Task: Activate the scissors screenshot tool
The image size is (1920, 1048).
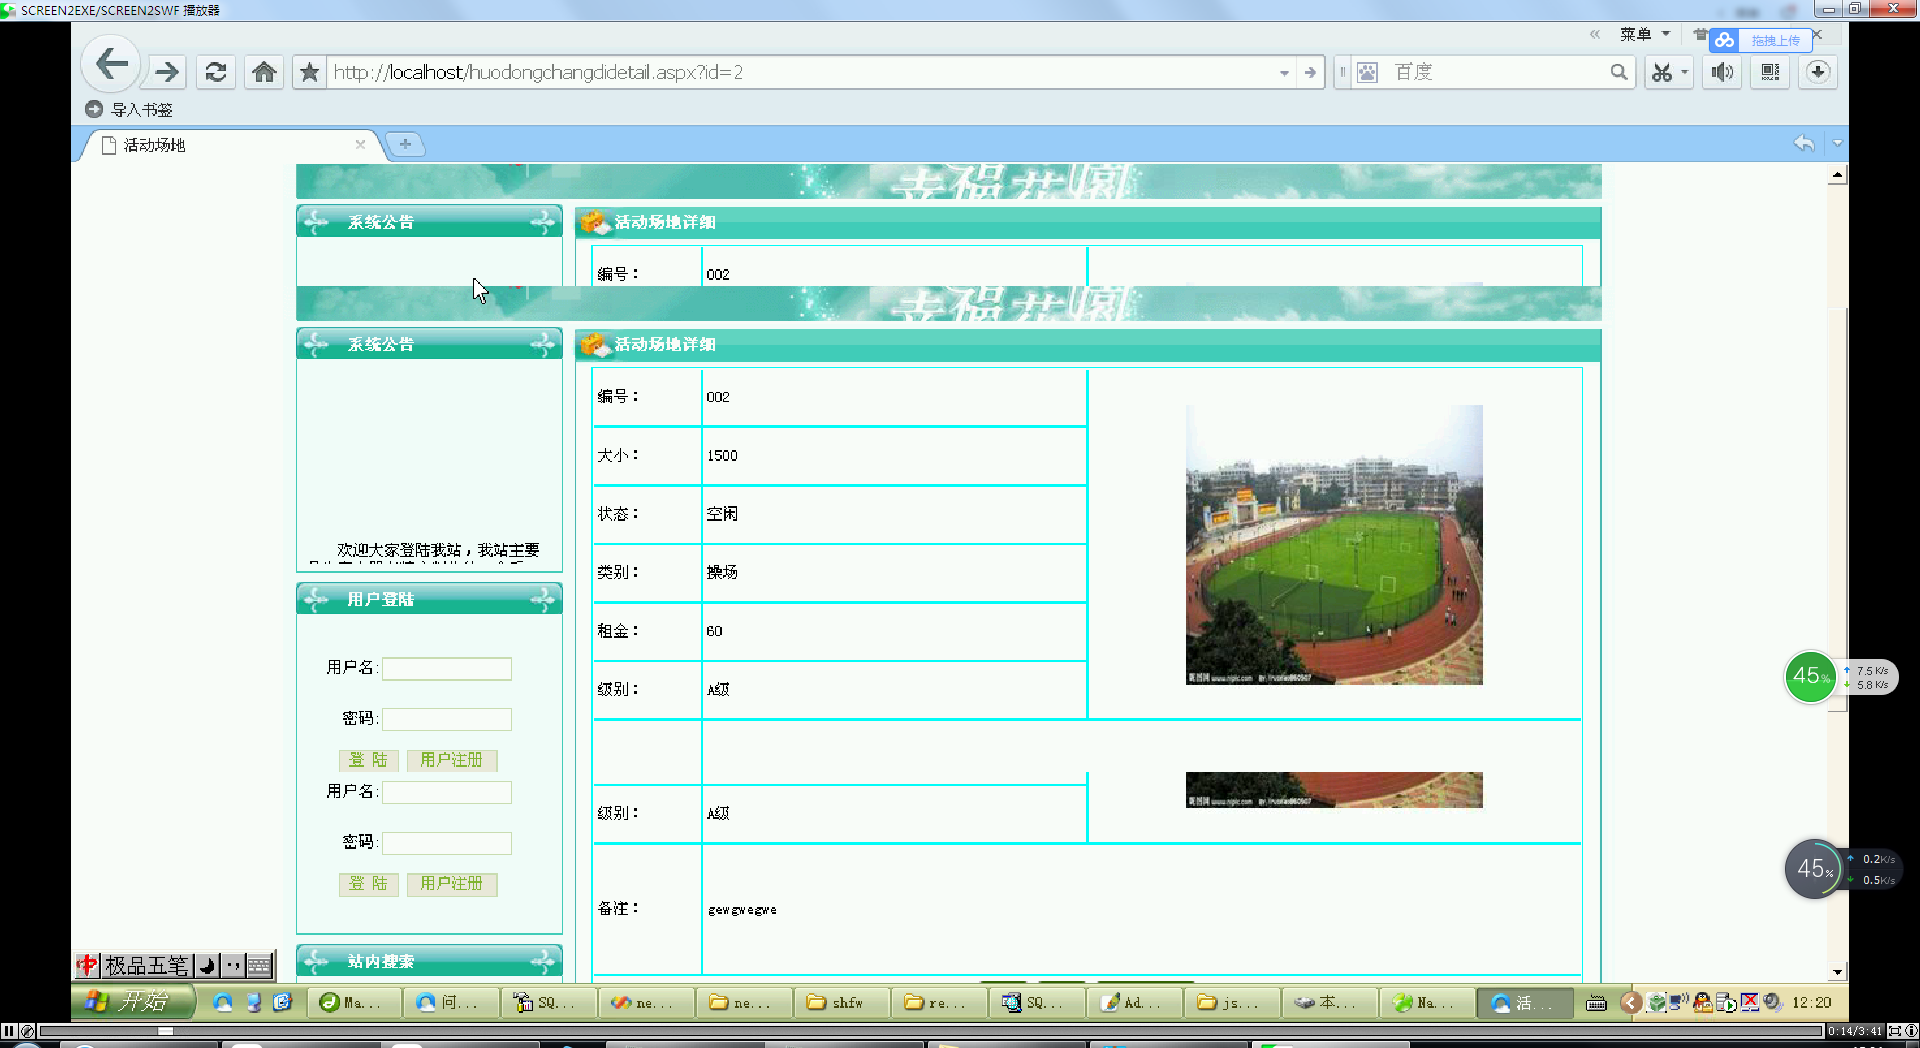Action: pyautogui.click(x=1661, y=72)
